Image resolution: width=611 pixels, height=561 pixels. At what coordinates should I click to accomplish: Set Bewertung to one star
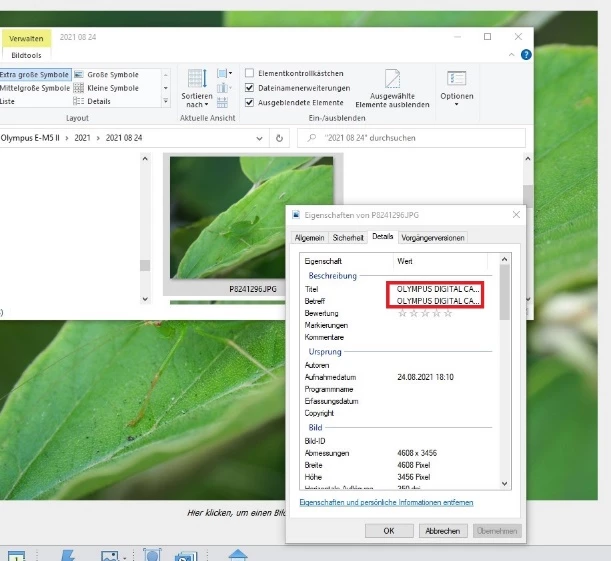tap(403, 313)
